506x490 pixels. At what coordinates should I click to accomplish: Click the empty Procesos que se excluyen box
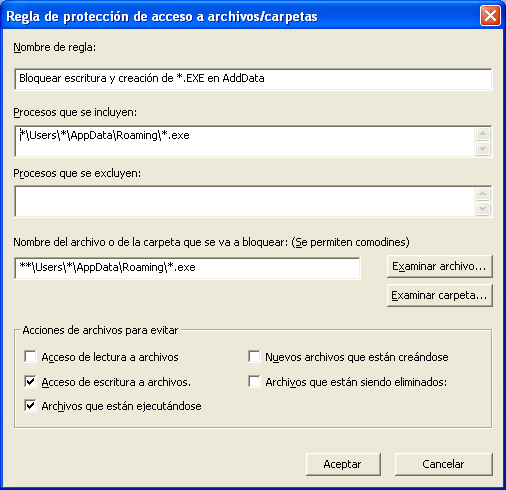pos(245,201)
